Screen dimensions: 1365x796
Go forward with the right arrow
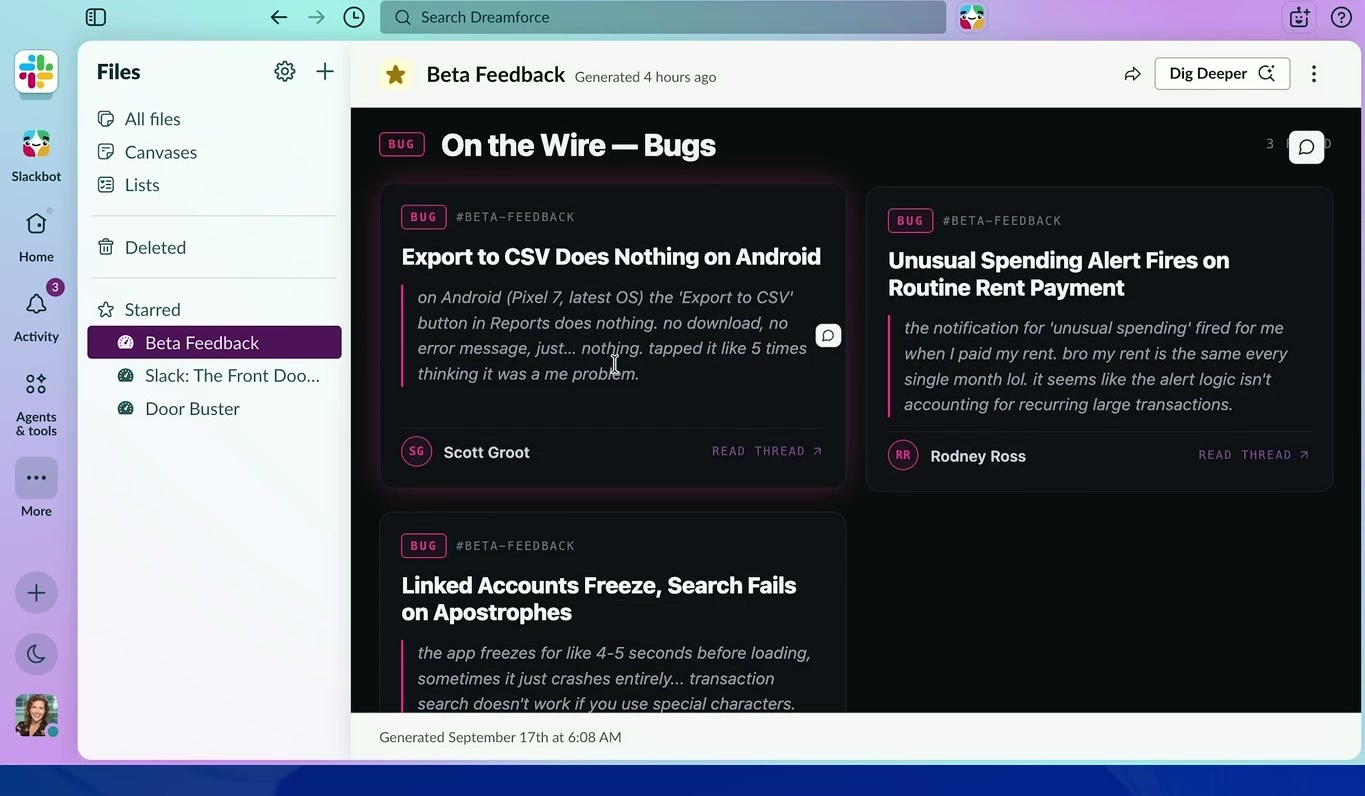point(316,17)
